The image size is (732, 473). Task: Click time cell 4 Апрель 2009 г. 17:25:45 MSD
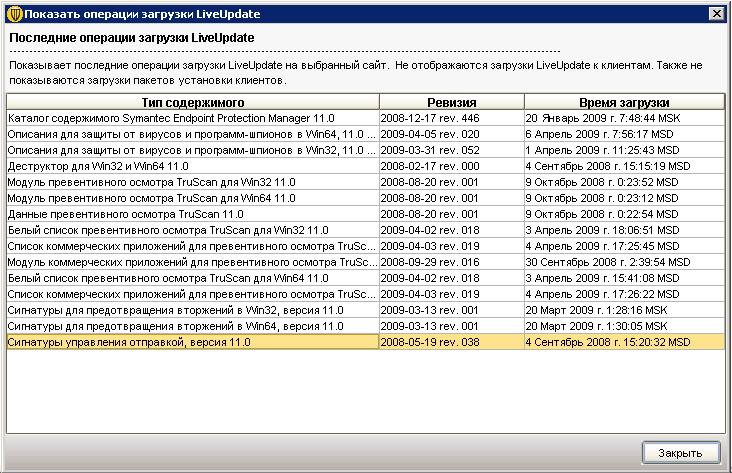pyautogui.click(x=625, y=246)
